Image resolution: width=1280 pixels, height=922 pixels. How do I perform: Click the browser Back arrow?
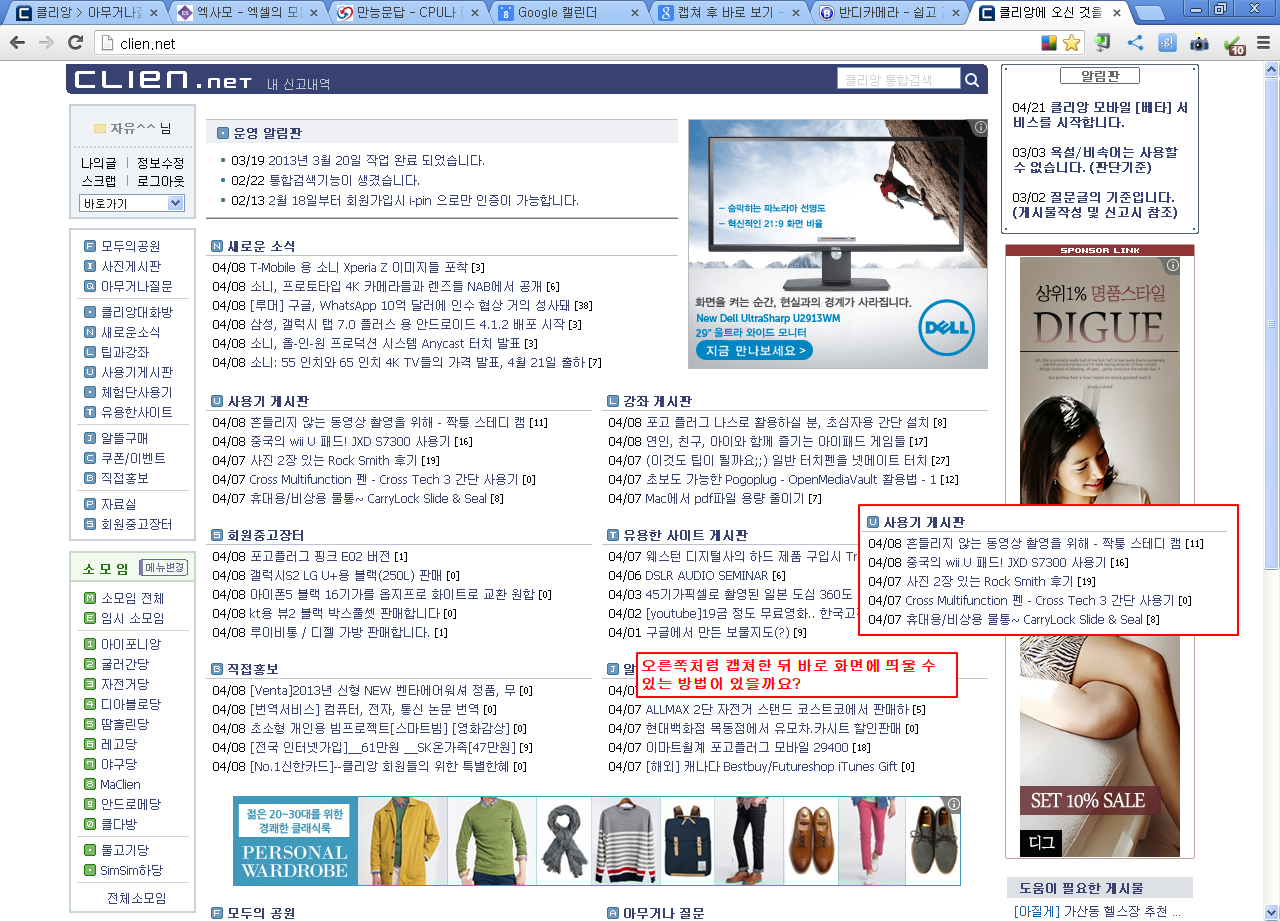[17, 43]
